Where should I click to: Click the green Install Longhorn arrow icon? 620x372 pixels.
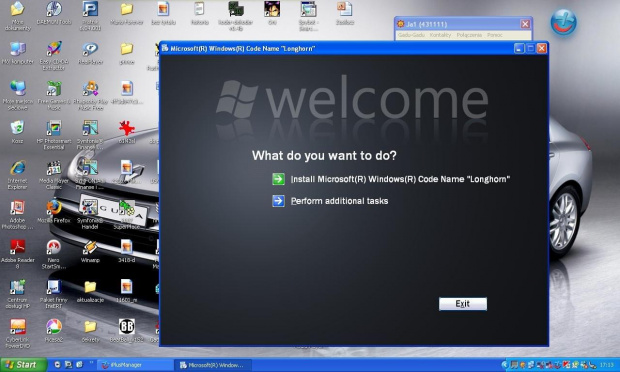[x=278, y=179]
